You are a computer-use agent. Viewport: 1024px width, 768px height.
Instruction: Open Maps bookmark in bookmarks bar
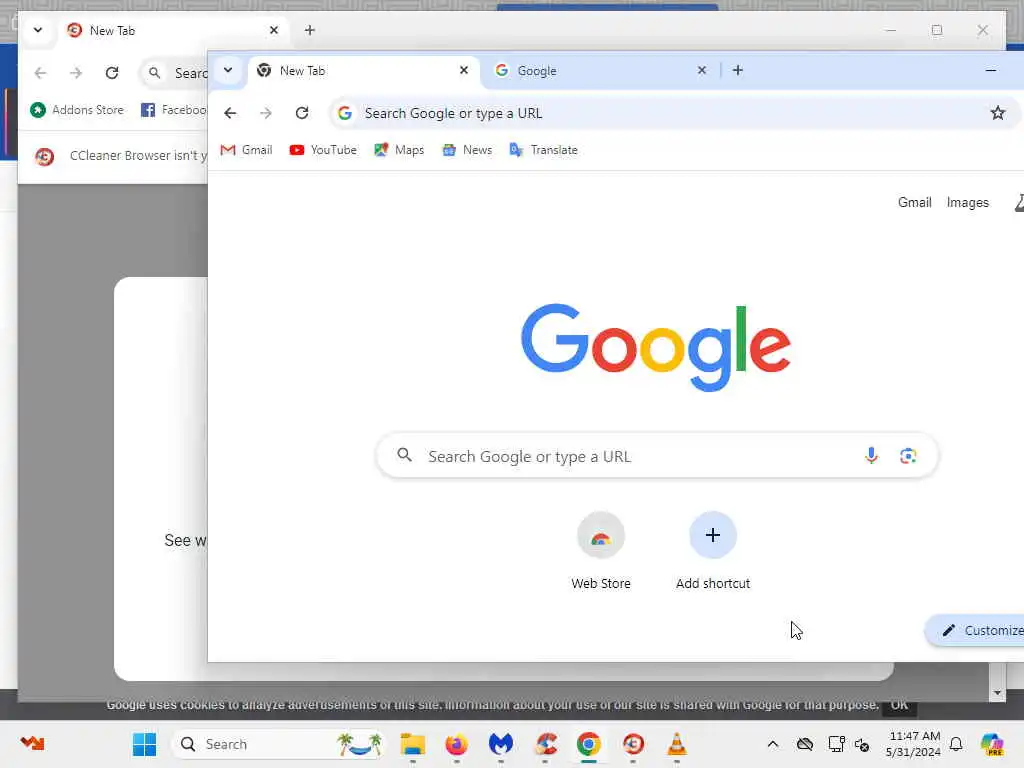click(x=399, y=150)
